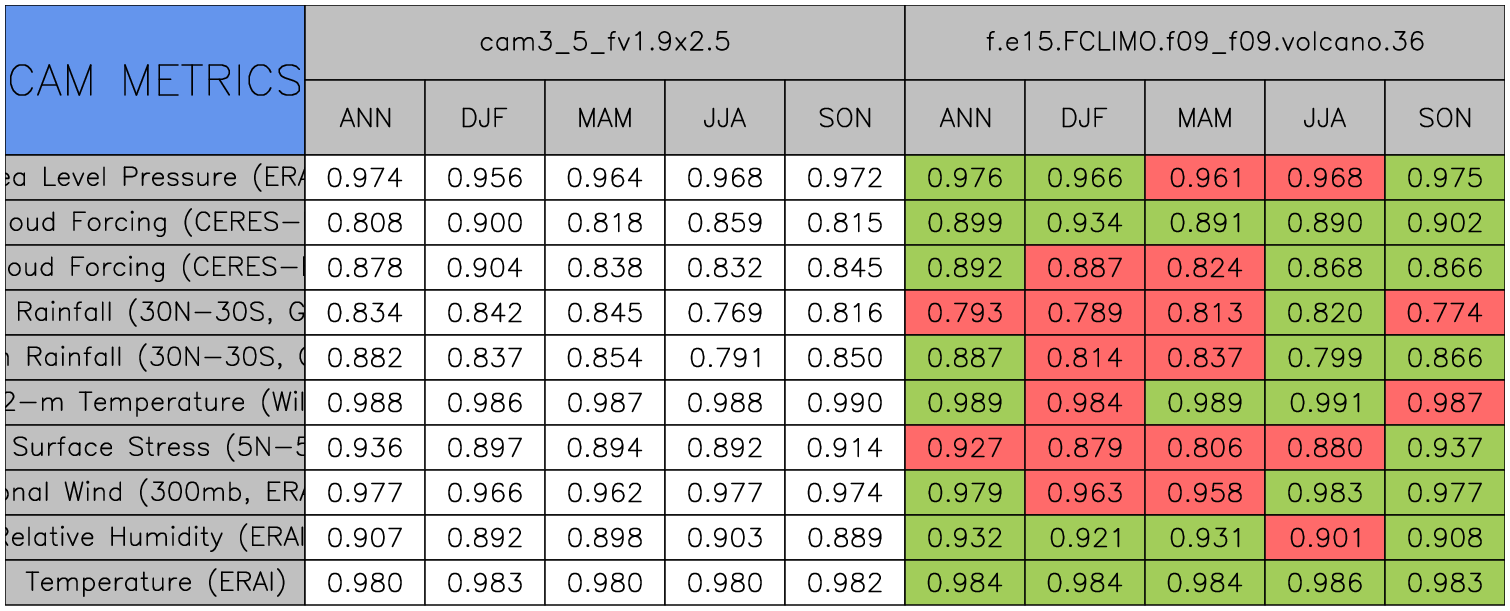Image resolution: width=1510 pixels, height=611 pixels.
Task: Click the ANN header under cam3_5_fv1.9x2.5
Action: [x=365, y=118]
